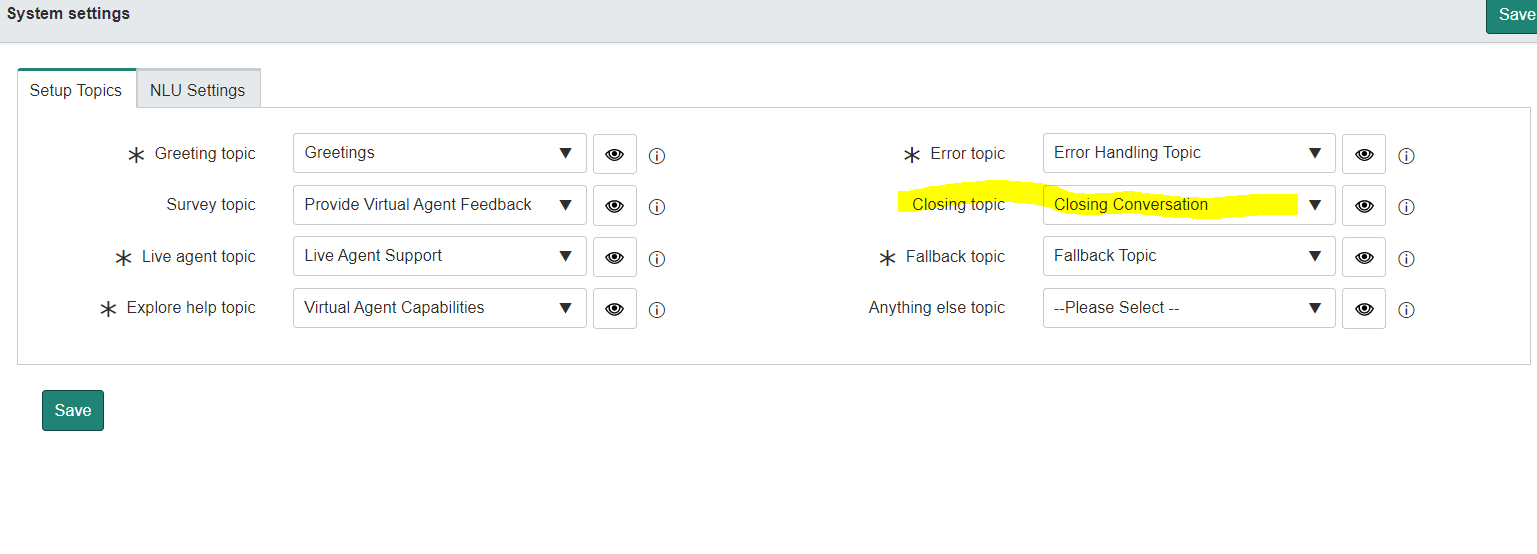1537x554 pixels.
Task: Select the Setup Topics tab
Action: (76, 90)
